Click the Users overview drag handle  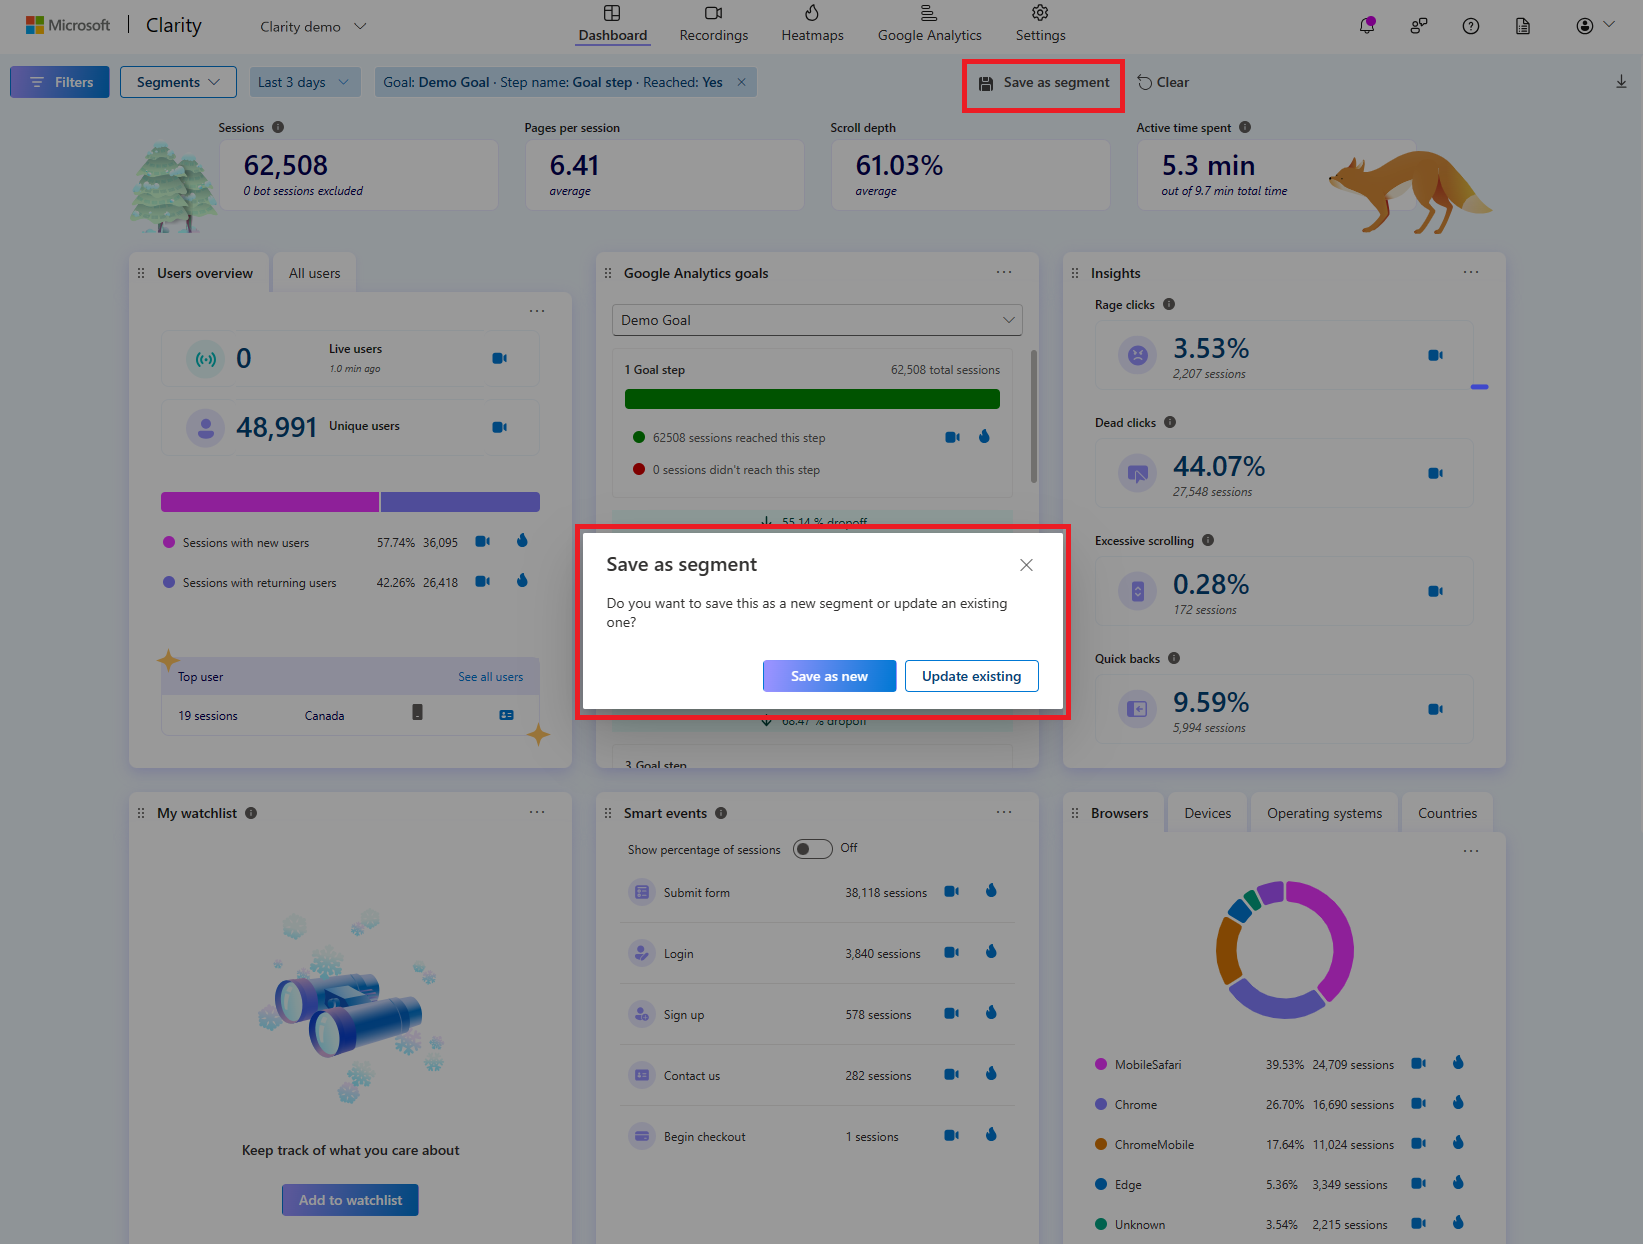tap(141, 273)
